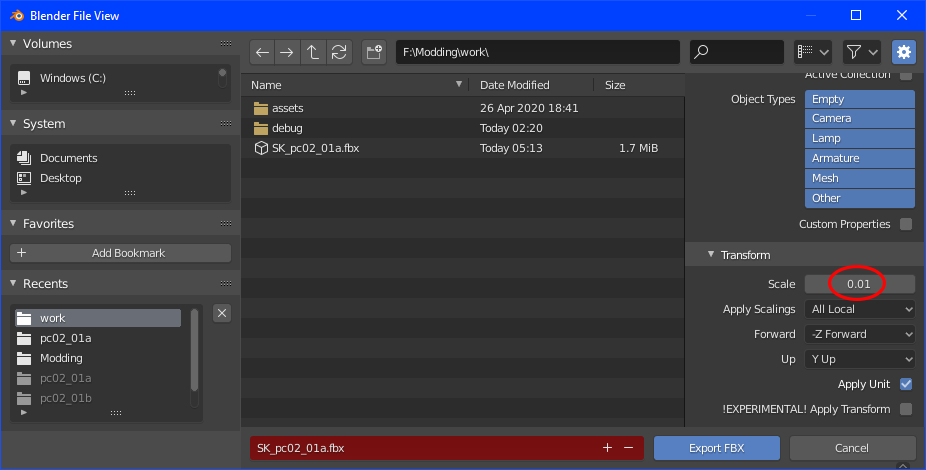Enable experimental Apply Transform checkbox
This screenshot has height=470, width=926.
[x=906, y=409]
